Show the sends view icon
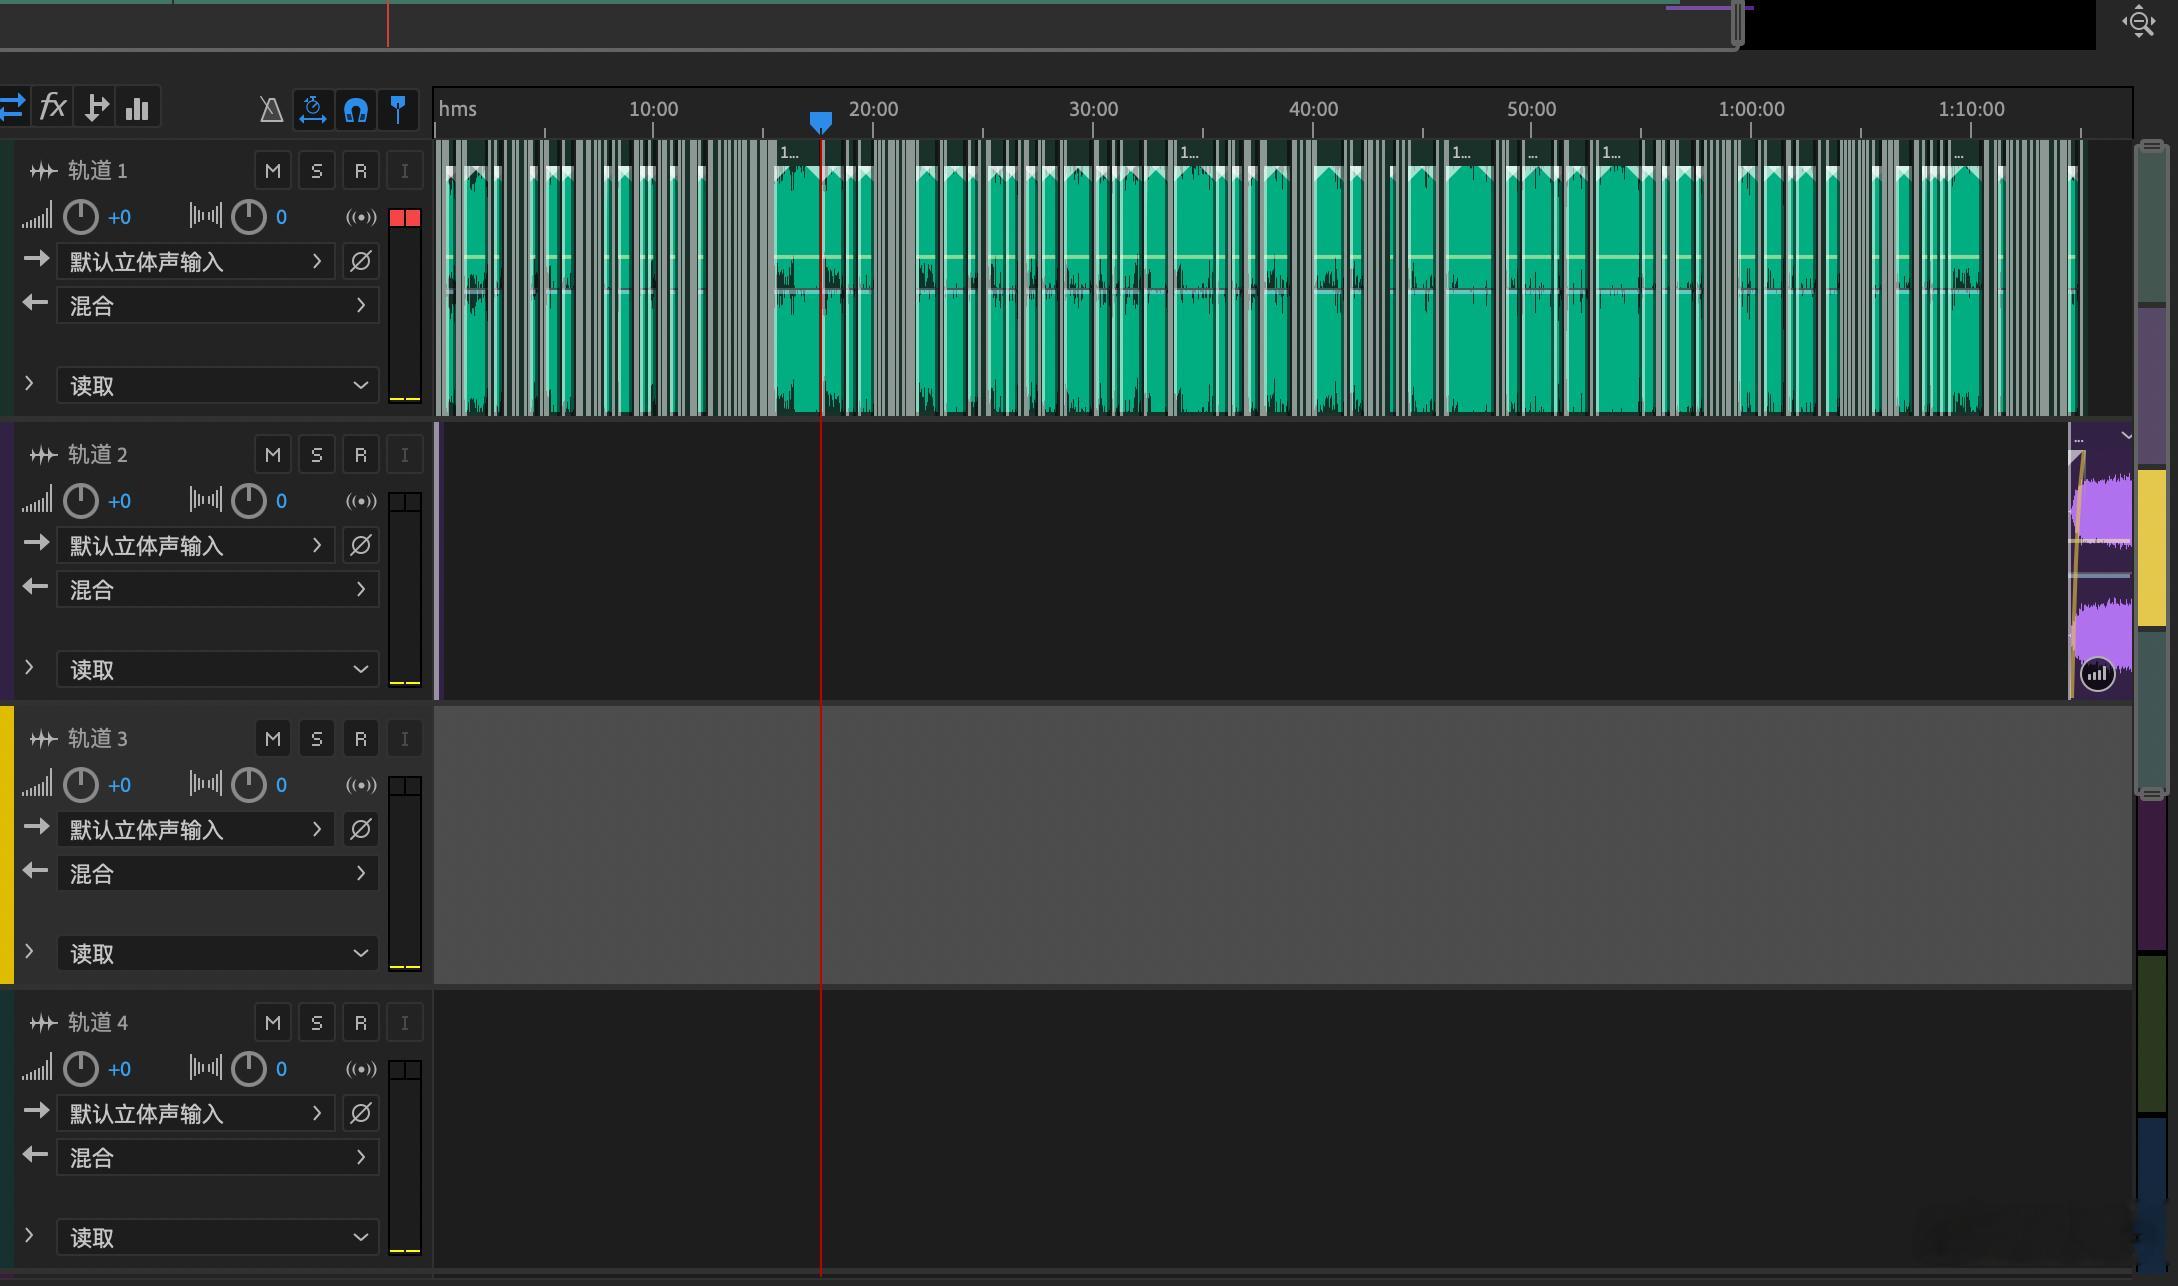The height and width of the screenshot is (1286, 2178). coord(96,107)
